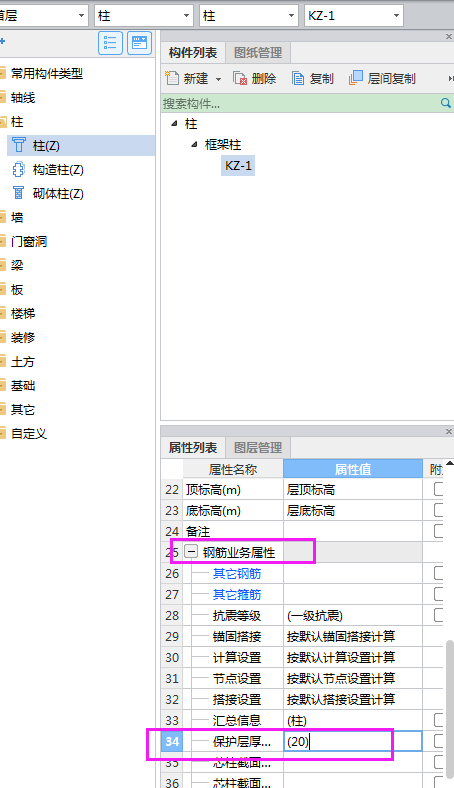Collapse the 钢筋业务属性 group
Image resolution: width=454 pixels, height=788 pixels.
[191, 552]
